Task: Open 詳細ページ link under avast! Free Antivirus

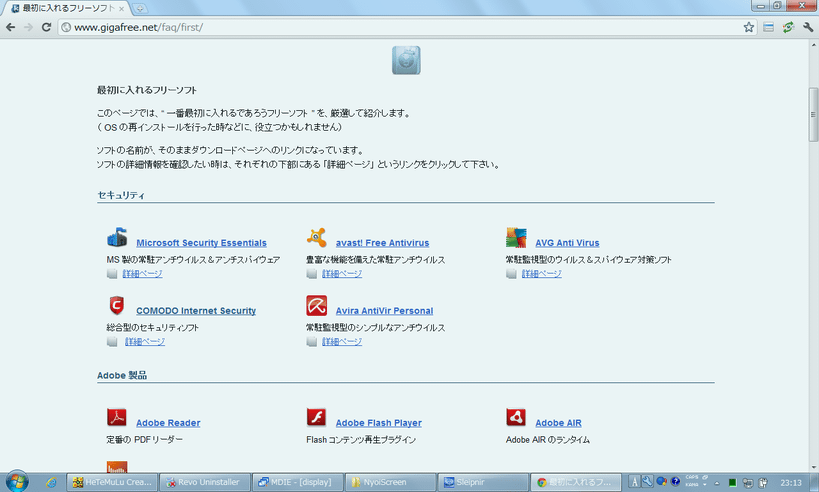Action: point(342,274)
